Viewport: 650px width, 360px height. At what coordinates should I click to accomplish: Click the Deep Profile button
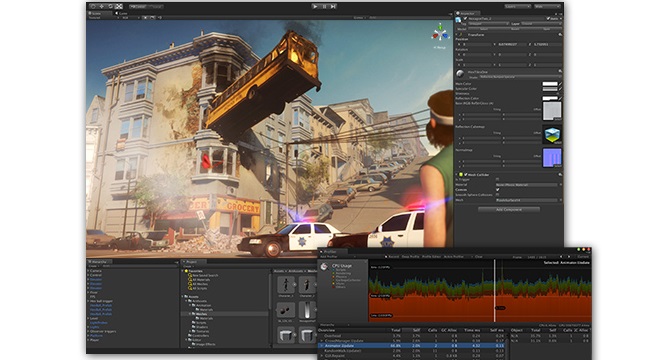pyautogui.click(x=410, y=257)
